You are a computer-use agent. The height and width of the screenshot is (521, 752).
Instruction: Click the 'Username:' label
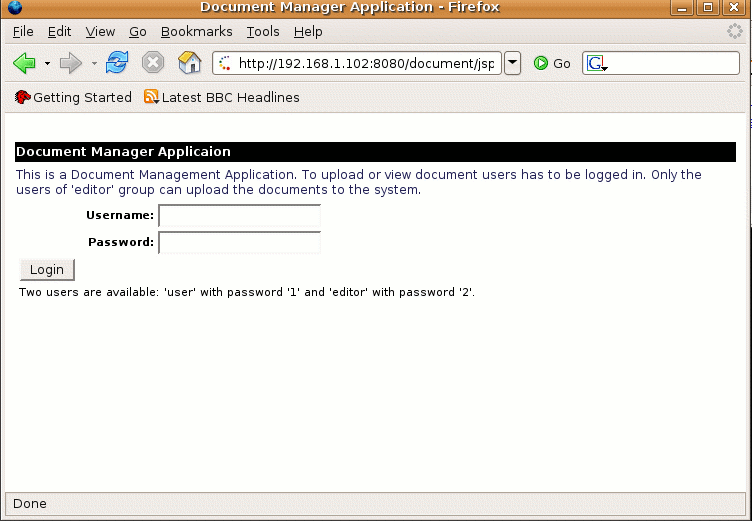point(120,215)
